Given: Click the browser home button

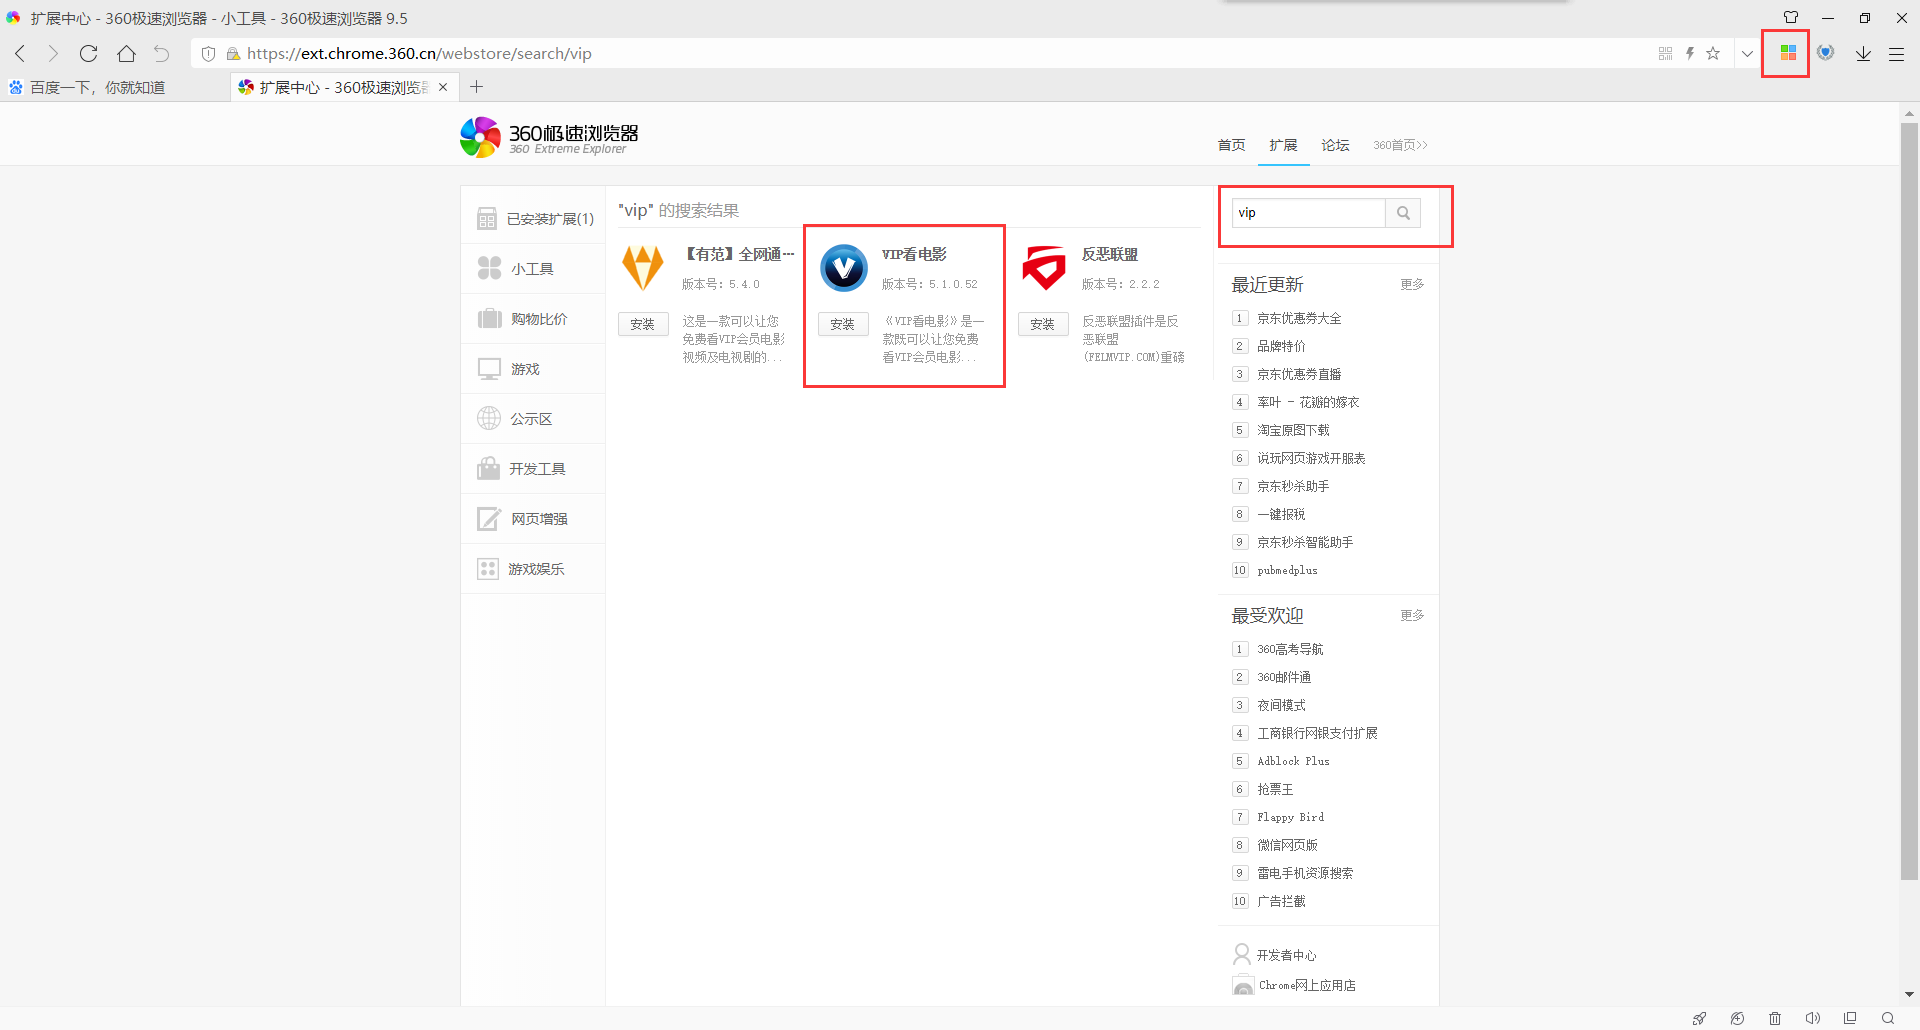Looking at the screenshot, I should coord(126,54).
